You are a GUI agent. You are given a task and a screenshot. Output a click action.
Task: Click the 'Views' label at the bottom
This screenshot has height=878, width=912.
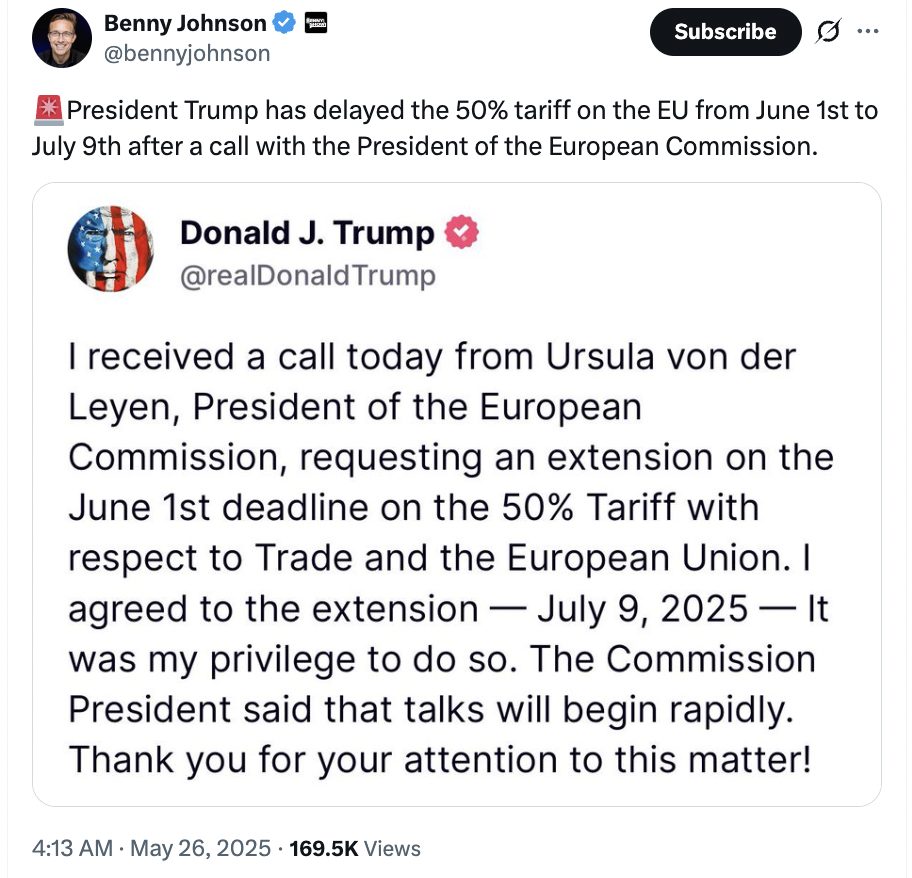[x=392, y=849]
